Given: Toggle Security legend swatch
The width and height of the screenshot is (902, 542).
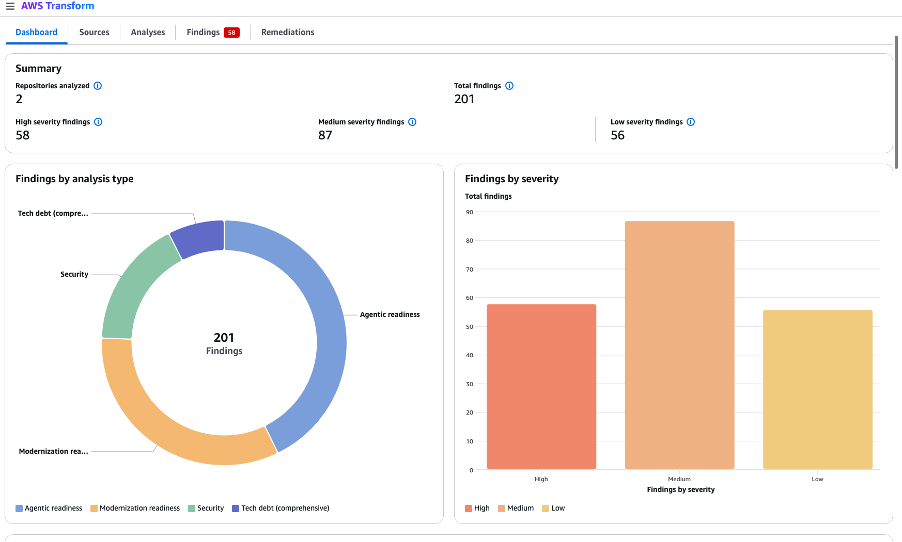Looking at the screenshot, I should (x=192, y=509).
